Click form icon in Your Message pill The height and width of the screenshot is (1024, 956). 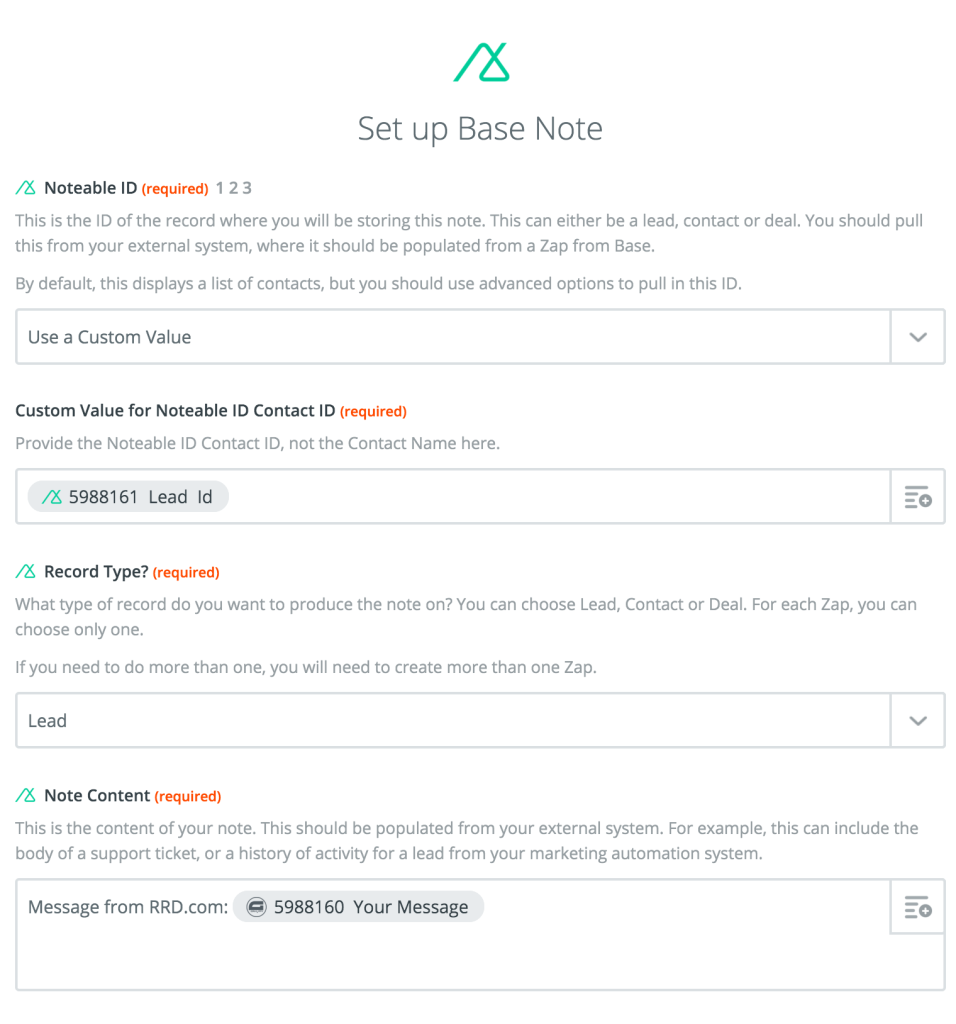pyautogui.click(x=257, y=906)
